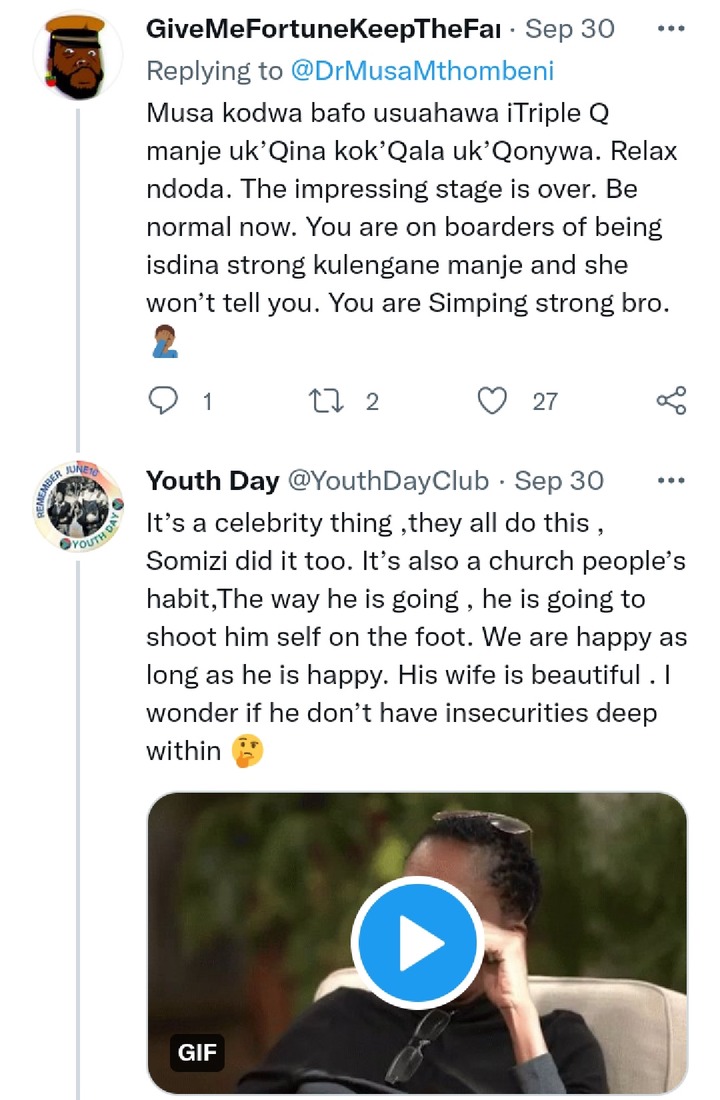Open more options on Youth Day tweet

click(x=671, y=481)
